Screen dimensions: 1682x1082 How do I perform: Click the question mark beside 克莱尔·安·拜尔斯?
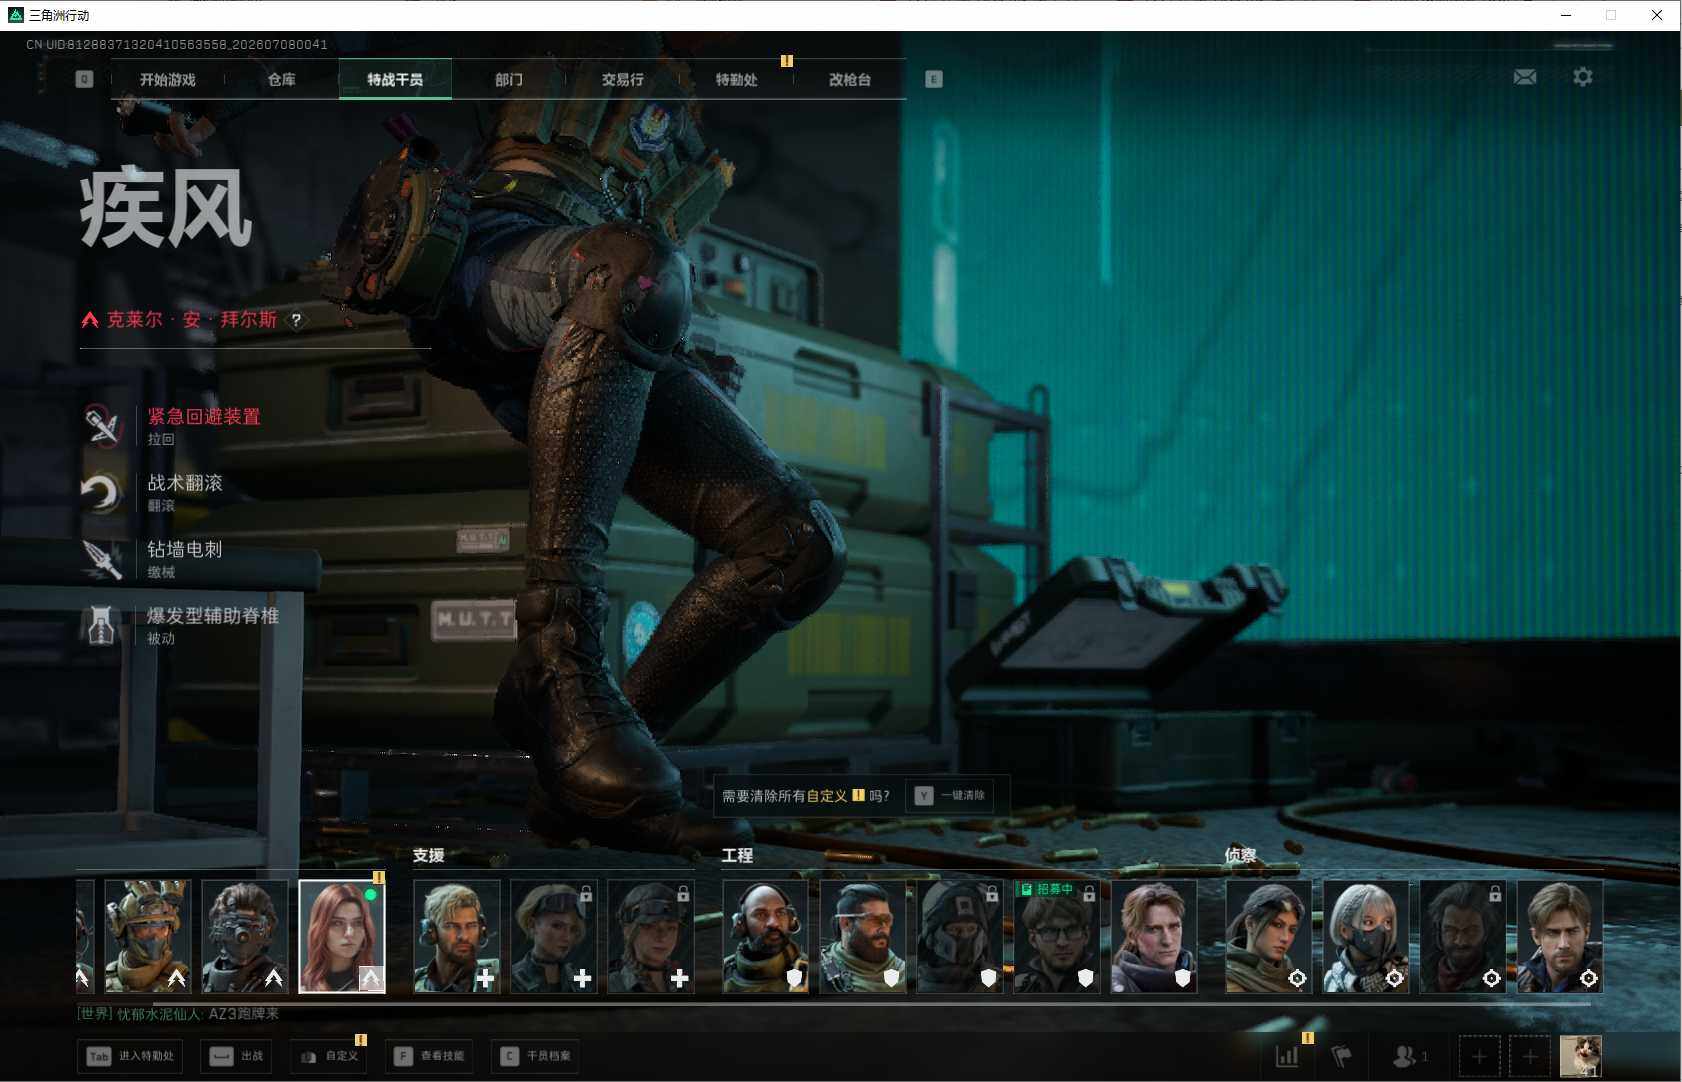tap(296, 320)
